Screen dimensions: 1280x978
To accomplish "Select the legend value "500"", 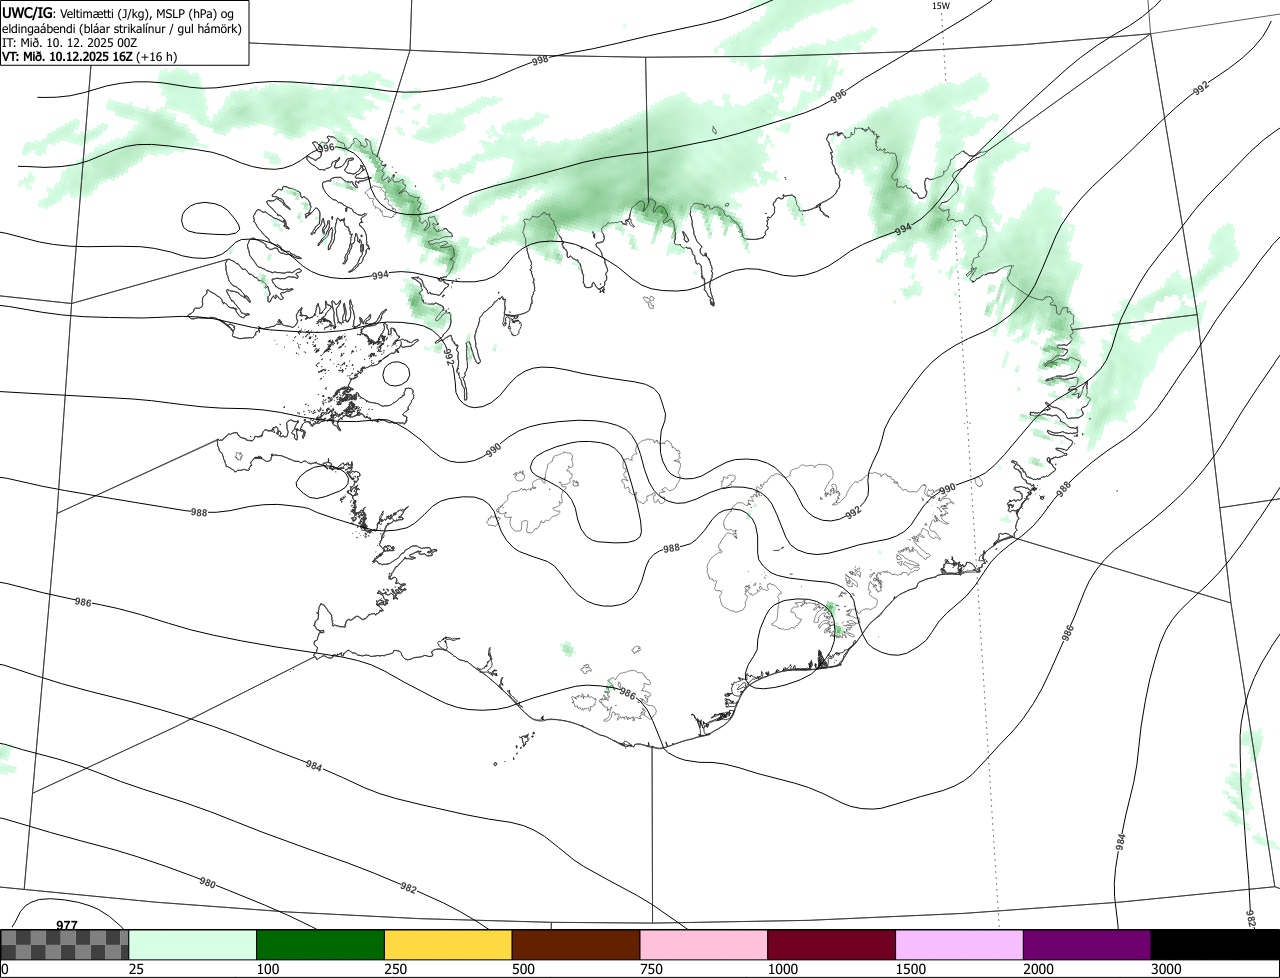I will (525, 969).
